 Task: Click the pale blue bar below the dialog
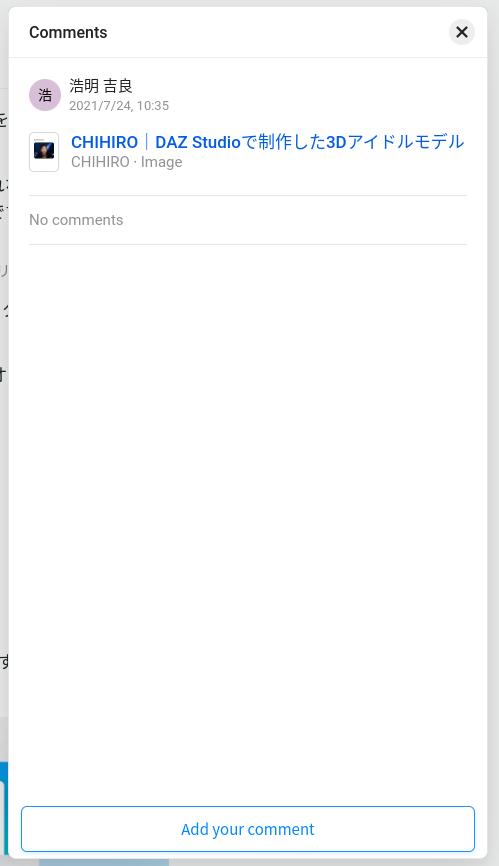click(x=104, y=862)
